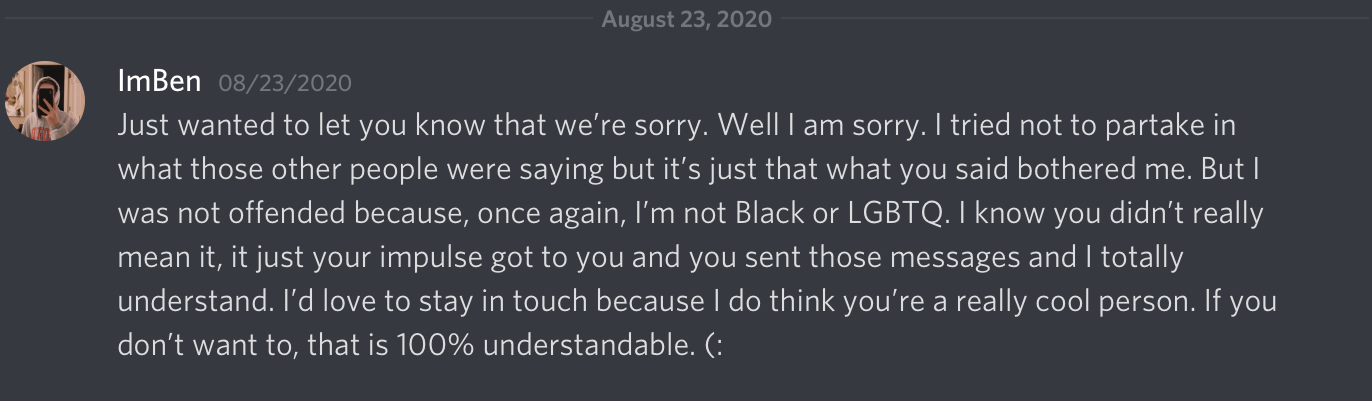Click the ImBen username
This screenshot has width=1372, height=401.
point(159,81)
